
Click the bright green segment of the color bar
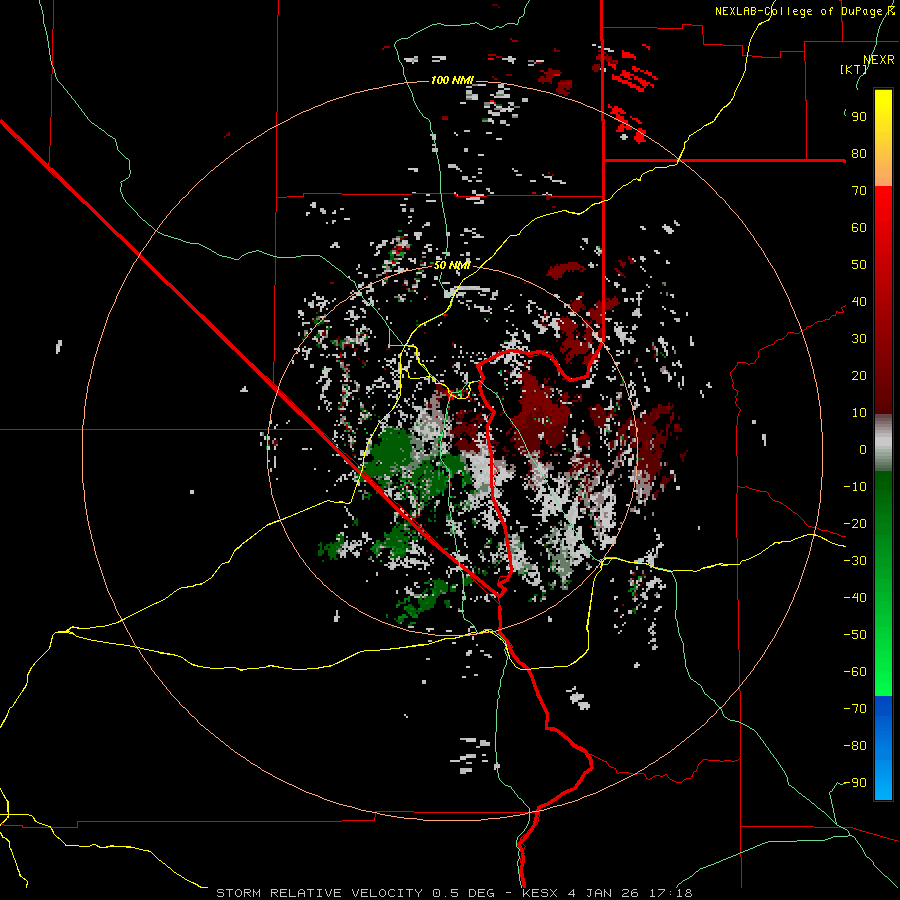coord(883,584)
